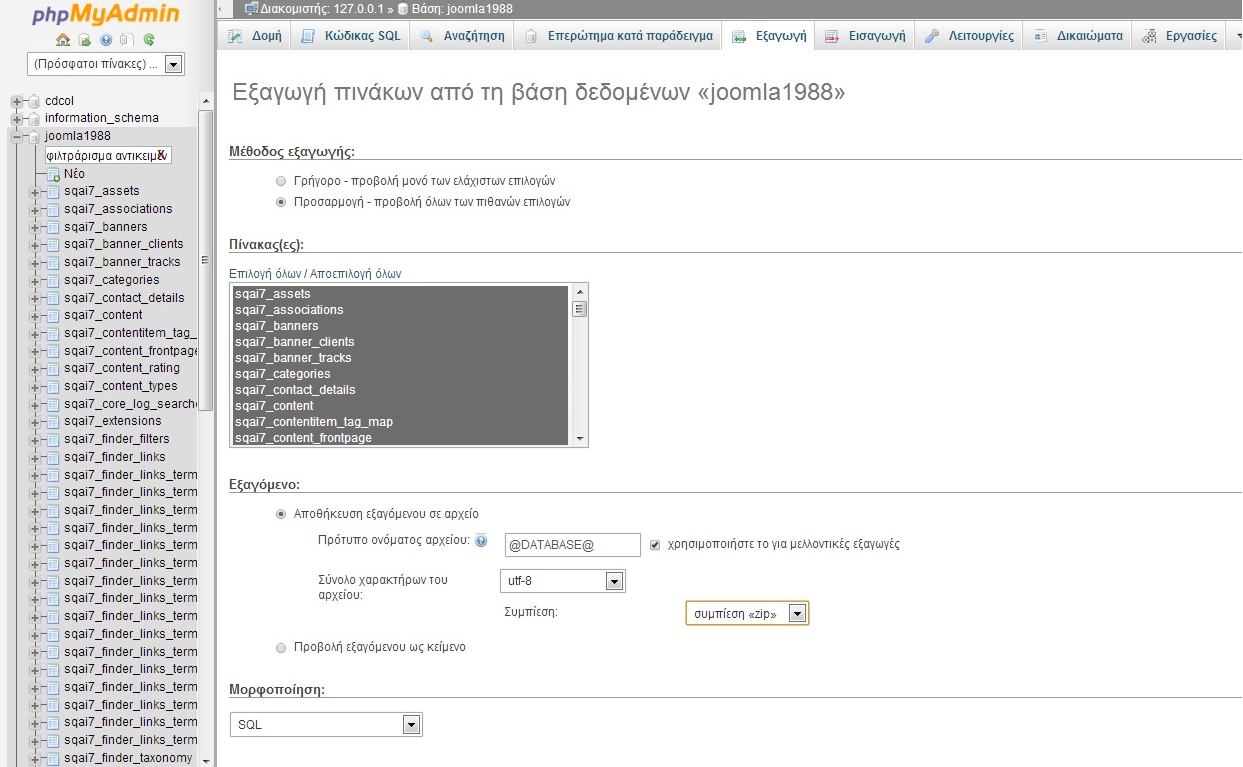Screen dimensions: 1243x767
Task: Click the table icon next to sqai7_content_rating
Action: pyautogui.click(x=53, y=368)
